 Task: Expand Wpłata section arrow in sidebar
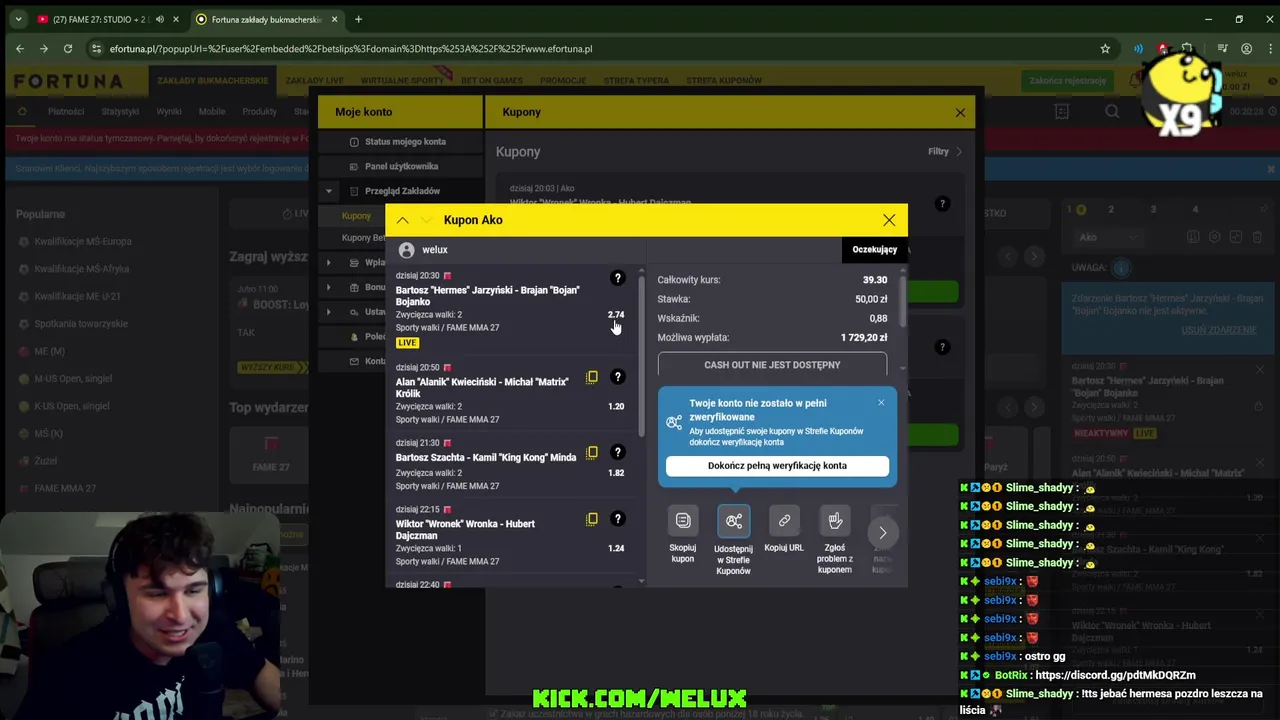(329, 263)
